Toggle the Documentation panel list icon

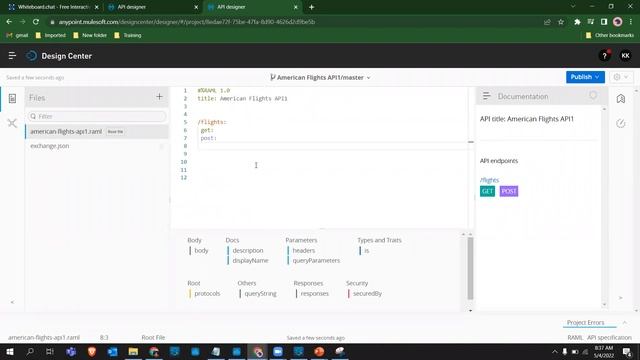click(x=486, y=96)
